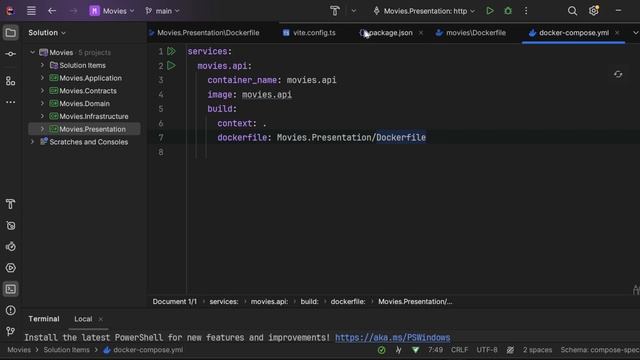Start debugging with the bug icon
The width and height of the screenshot is (640, 360).
pos(508,11)
